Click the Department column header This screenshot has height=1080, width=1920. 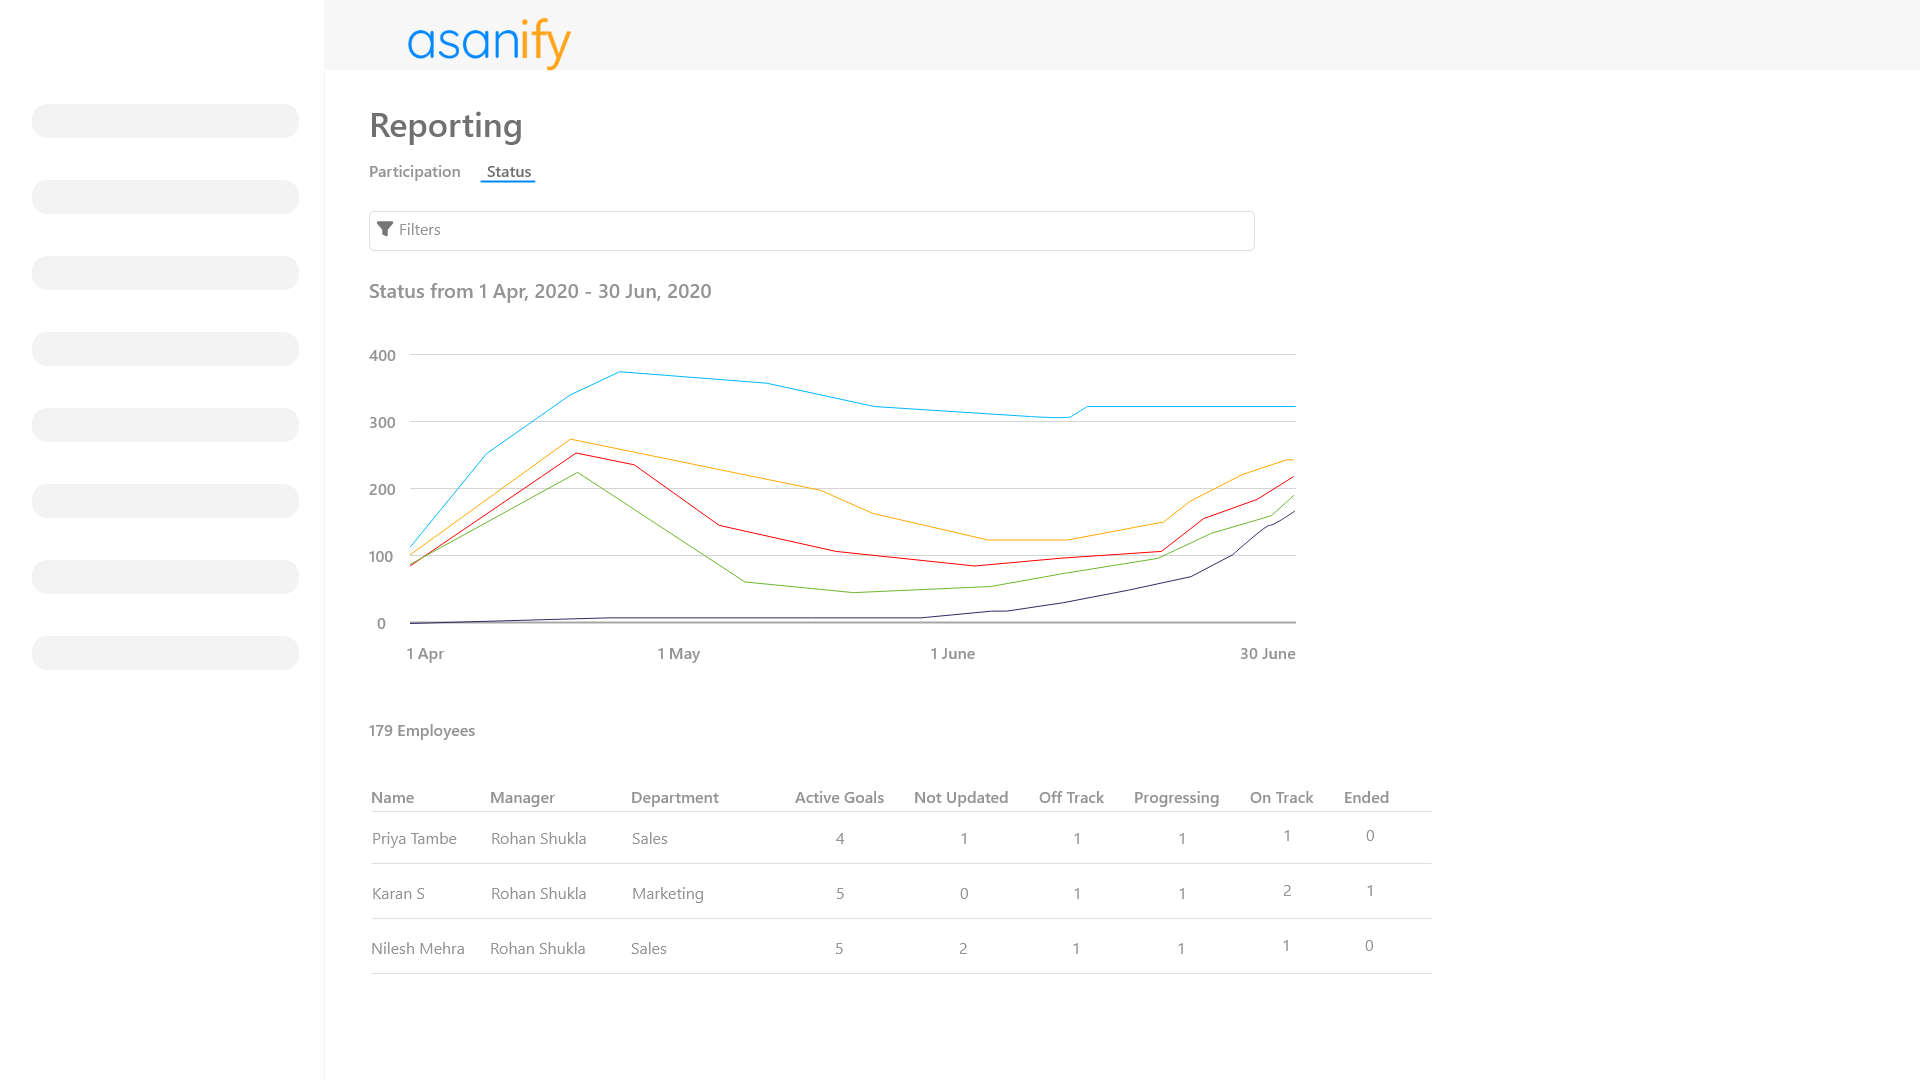pos(674,798)
